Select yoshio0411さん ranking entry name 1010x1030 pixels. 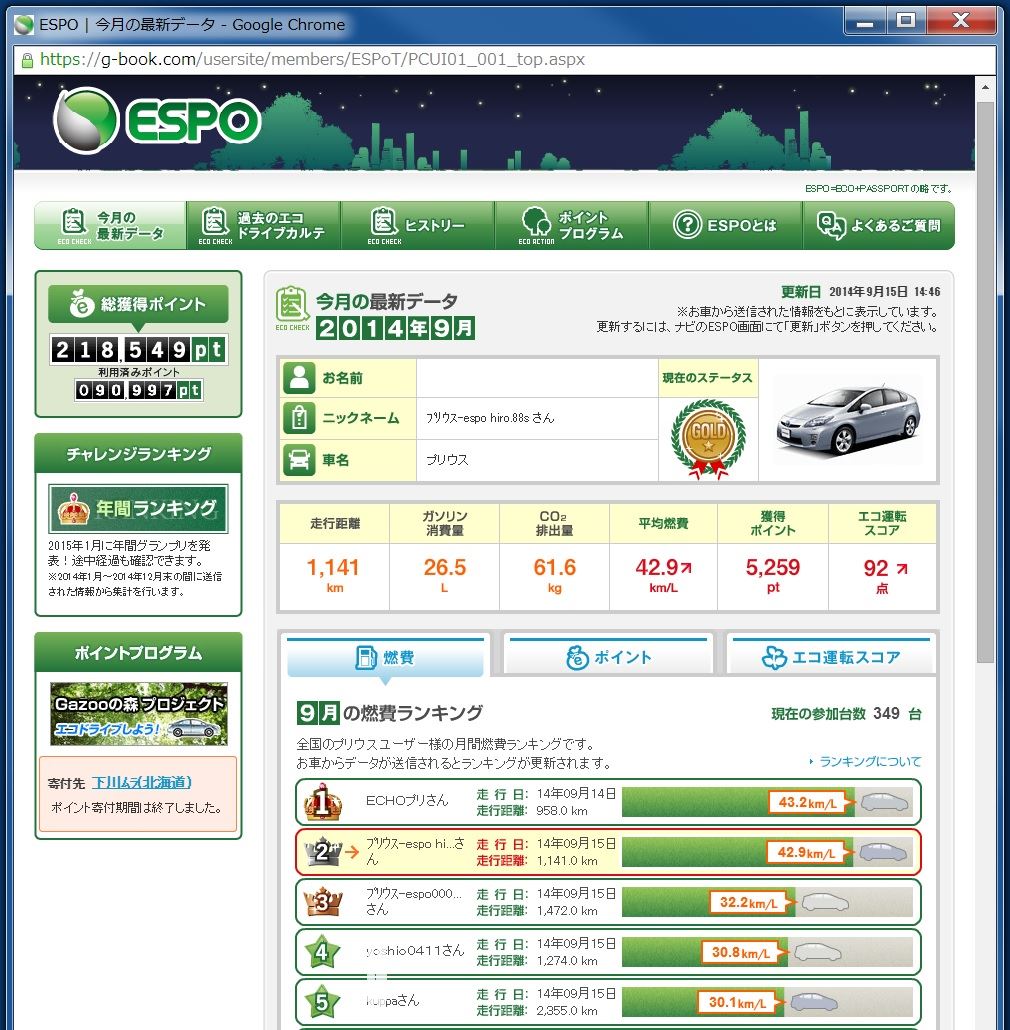(415, 951)
